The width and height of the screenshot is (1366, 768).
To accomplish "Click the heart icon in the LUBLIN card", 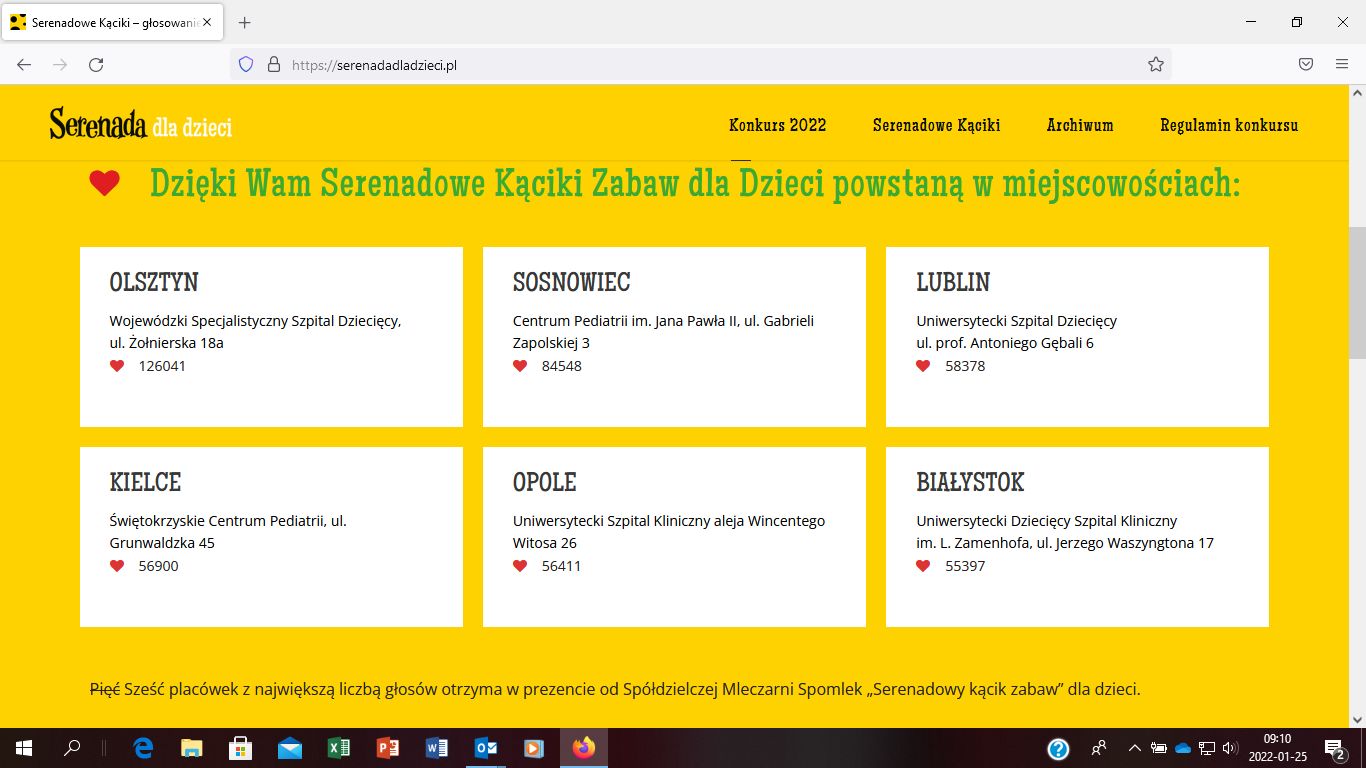I will (x=923, y=366).
